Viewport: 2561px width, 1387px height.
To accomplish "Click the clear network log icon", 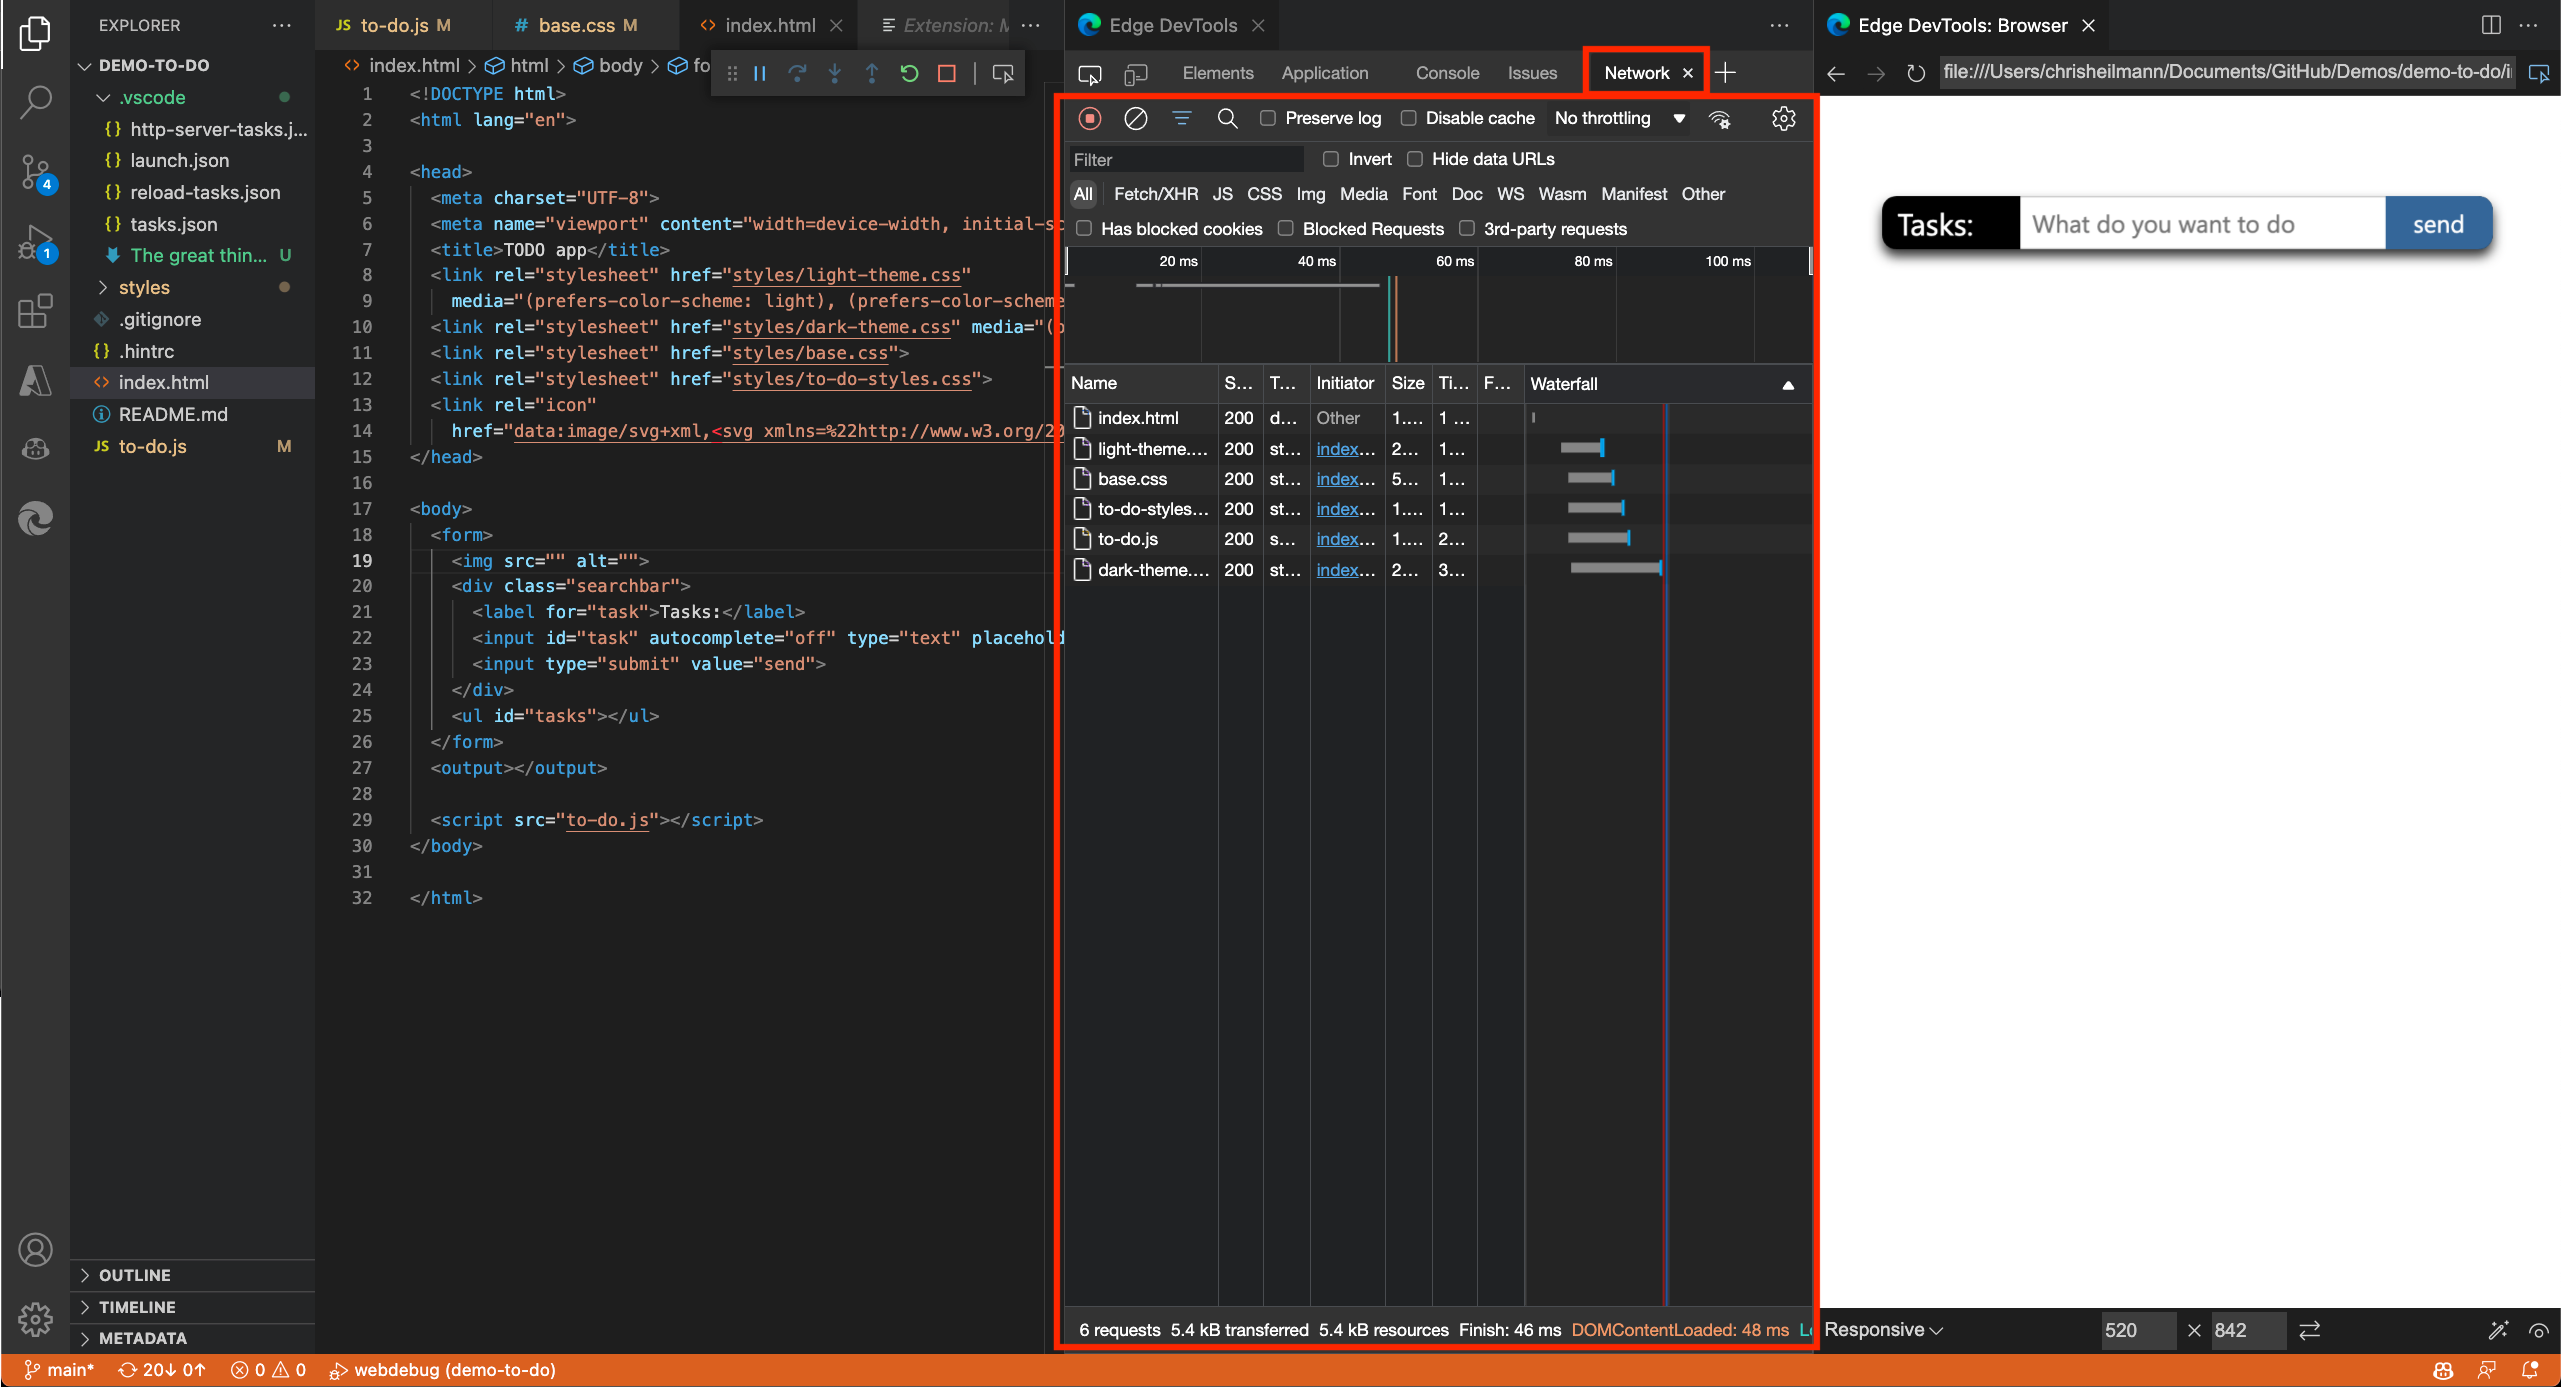I will 1135,118.
